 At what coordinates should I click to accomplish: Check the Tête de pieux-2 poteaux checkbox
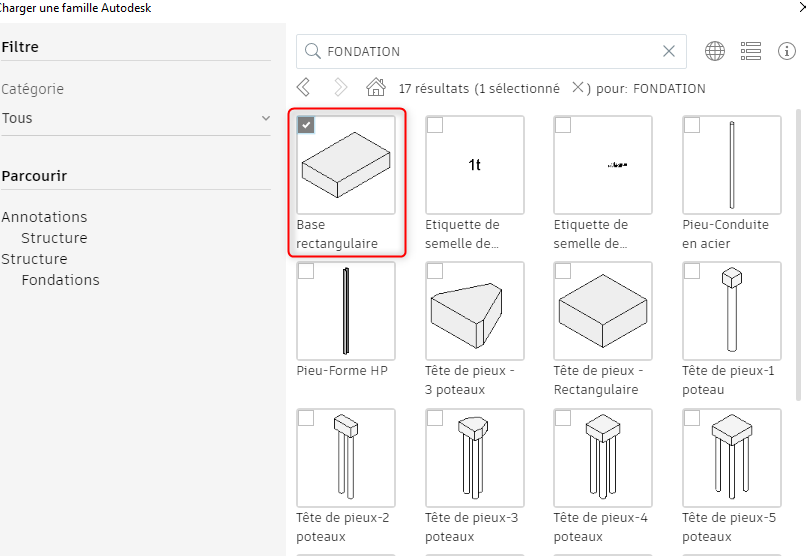tap(306, 418)
